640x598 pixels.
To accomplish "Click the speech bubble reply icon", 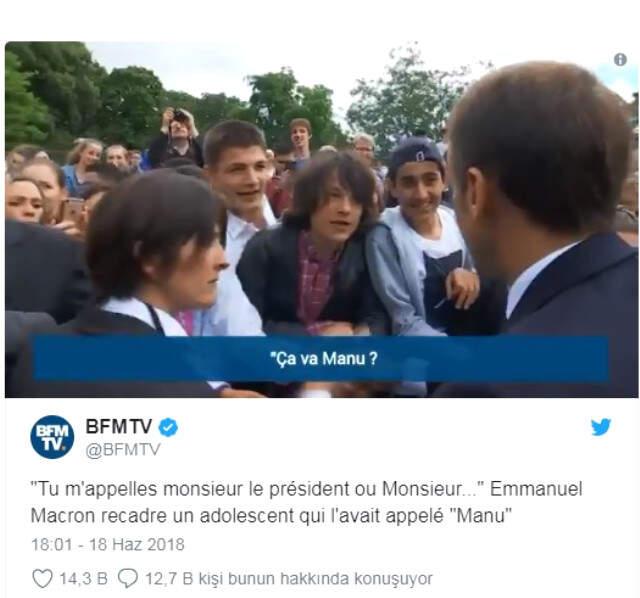I will pyautogui.click(x=128, y=579).
